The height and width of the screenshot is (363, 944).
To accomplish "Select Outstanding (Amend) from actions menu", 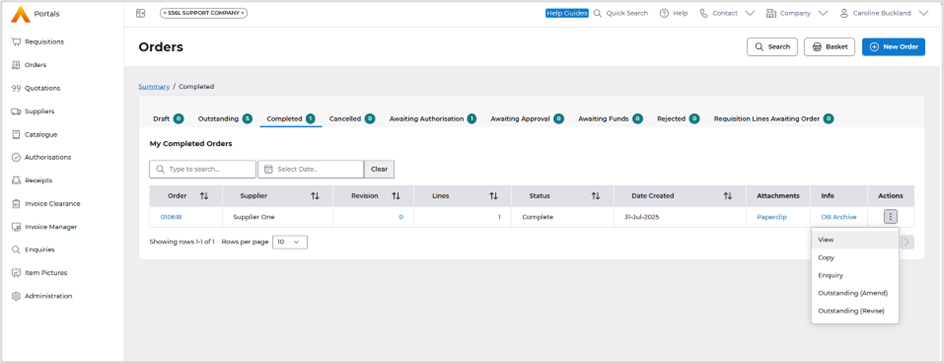I will click(x=852, y=293).
